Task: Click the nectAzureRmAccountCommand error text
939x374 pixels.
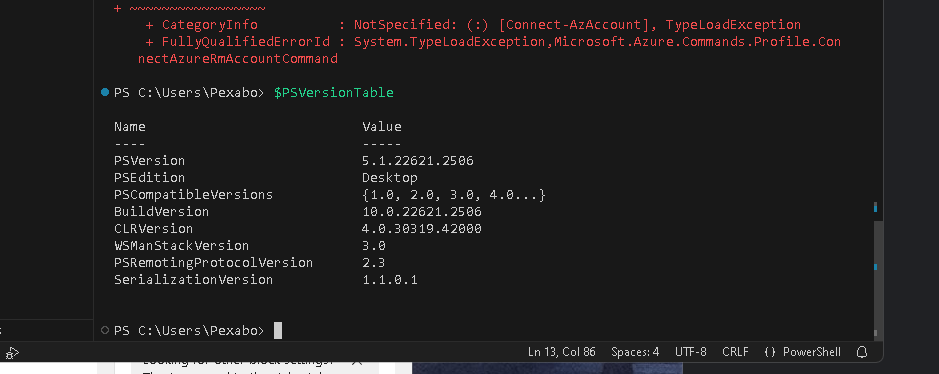Action: pos(238,59)
